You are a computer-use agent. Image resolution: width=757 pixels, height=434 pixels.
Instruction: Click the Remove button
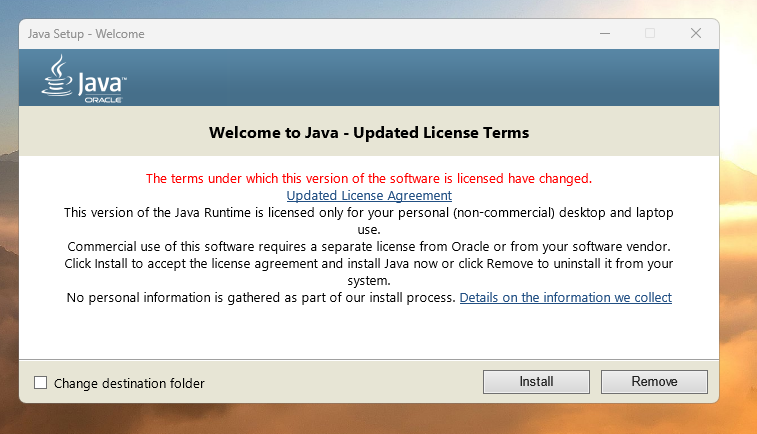point(654,382)
